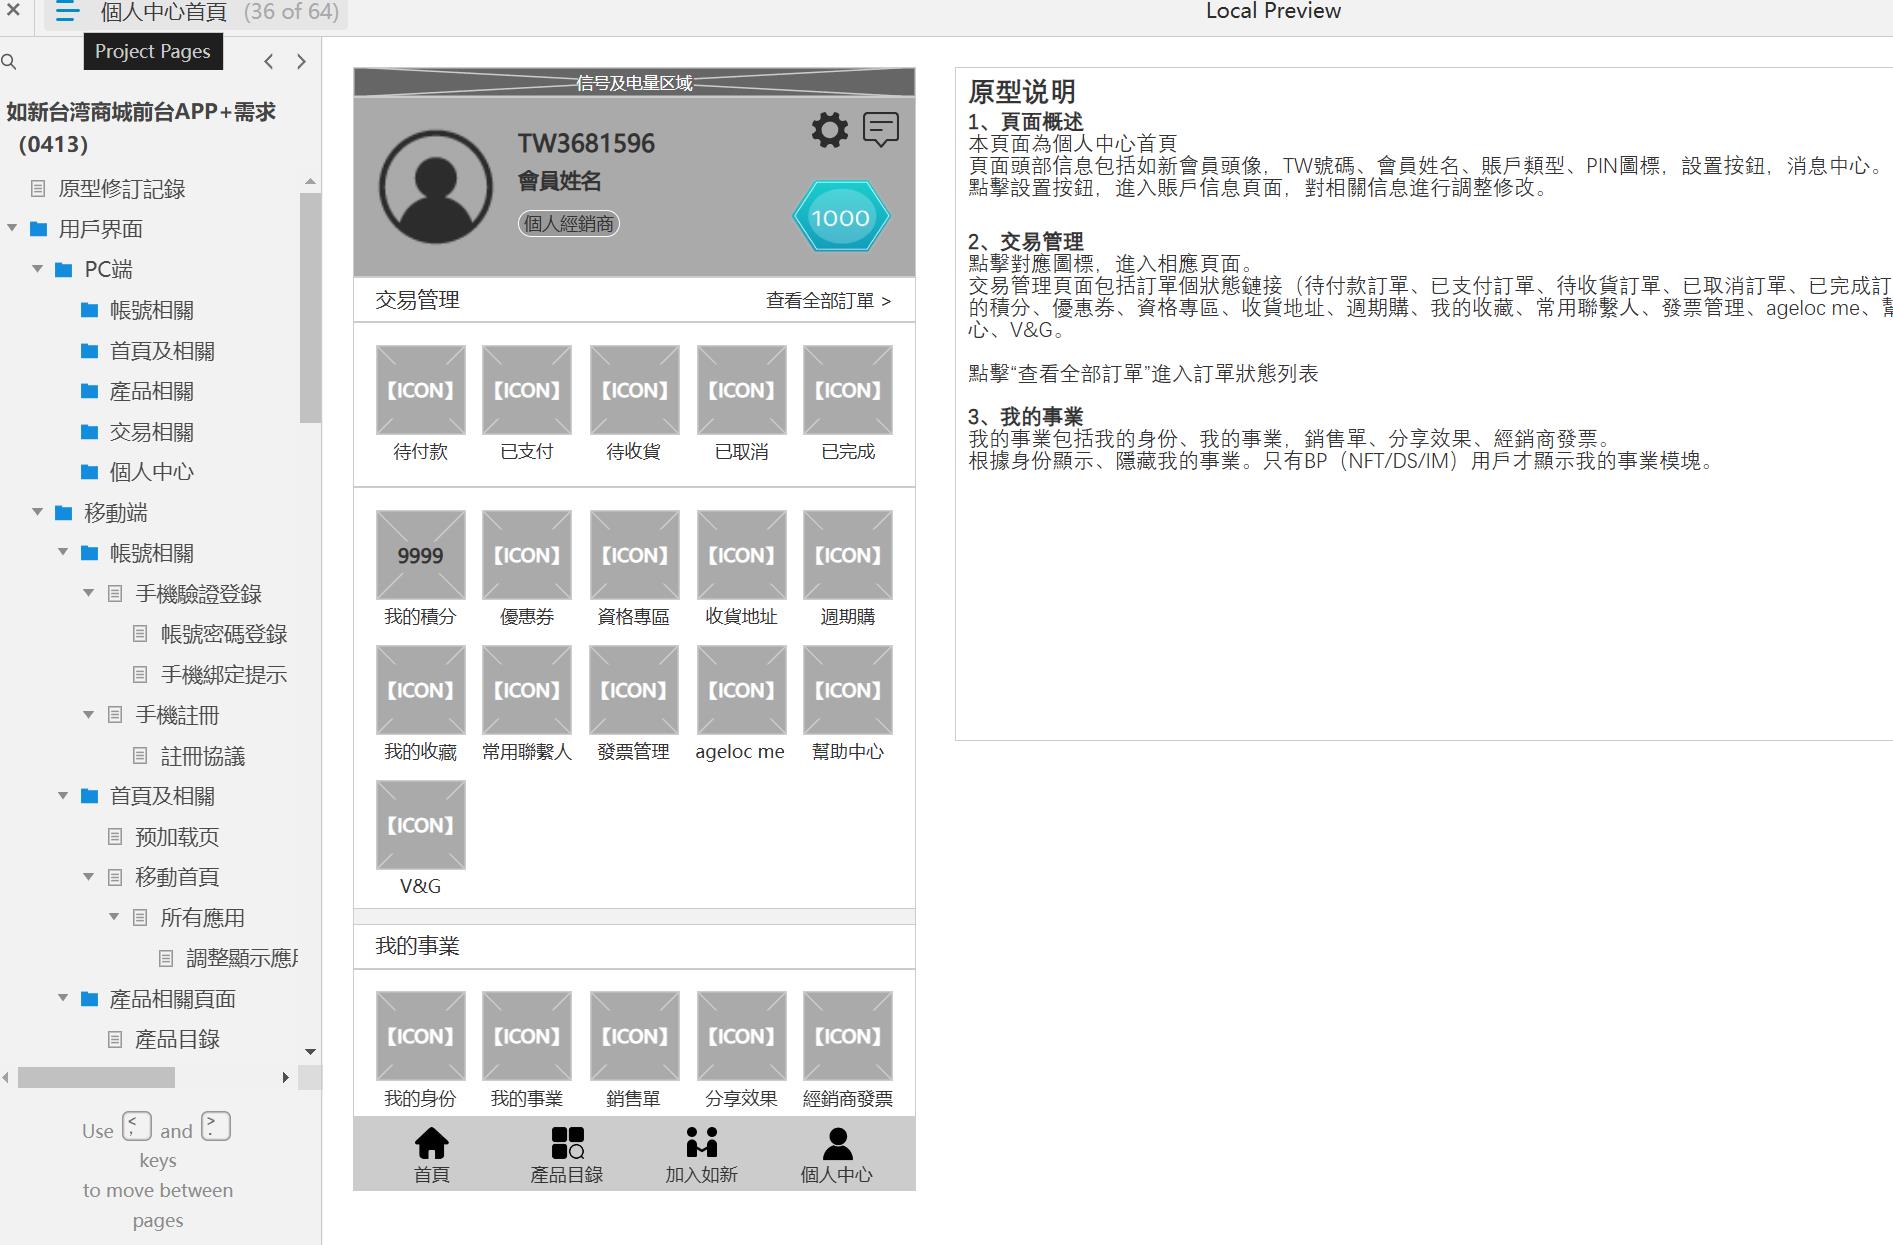Open the 待付款 order icon
Viewport: 1893px width, 1245px height.
coord(420,390)
